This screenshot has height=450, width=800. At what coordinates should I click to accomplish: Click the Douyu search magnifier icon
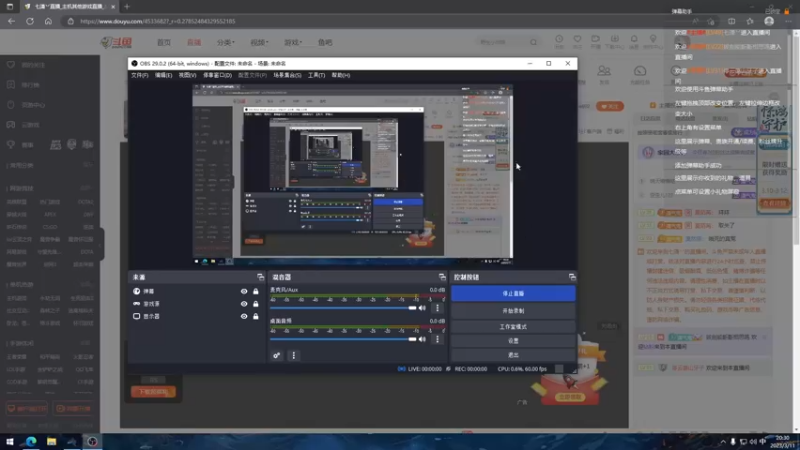[533, 42]
